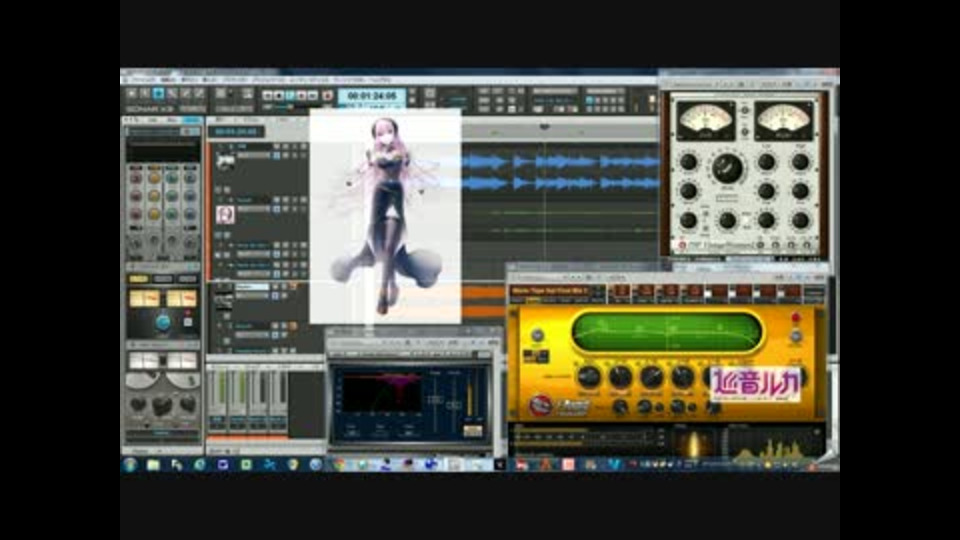Image resolution: width=960 pixels, height=540 pixels.
Task: Click the spectrum analyzer in T-RackS meter section
Action: 776,441
